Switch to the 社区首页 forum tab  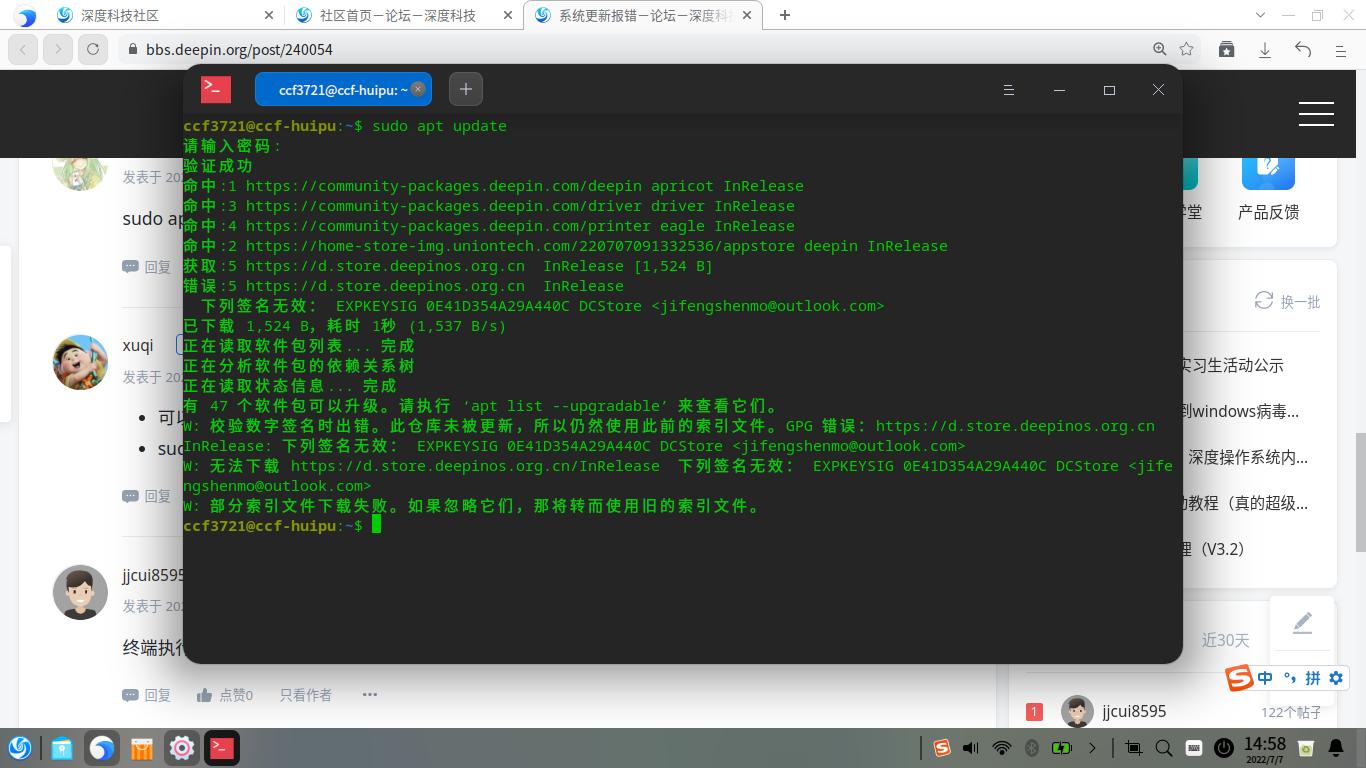[395, 15]
